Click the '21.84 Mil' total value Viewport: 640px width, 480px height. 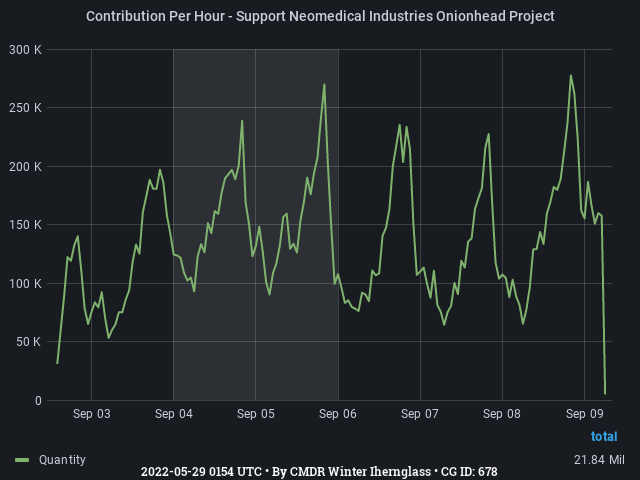pyautogui.click(x=599, y=460)
